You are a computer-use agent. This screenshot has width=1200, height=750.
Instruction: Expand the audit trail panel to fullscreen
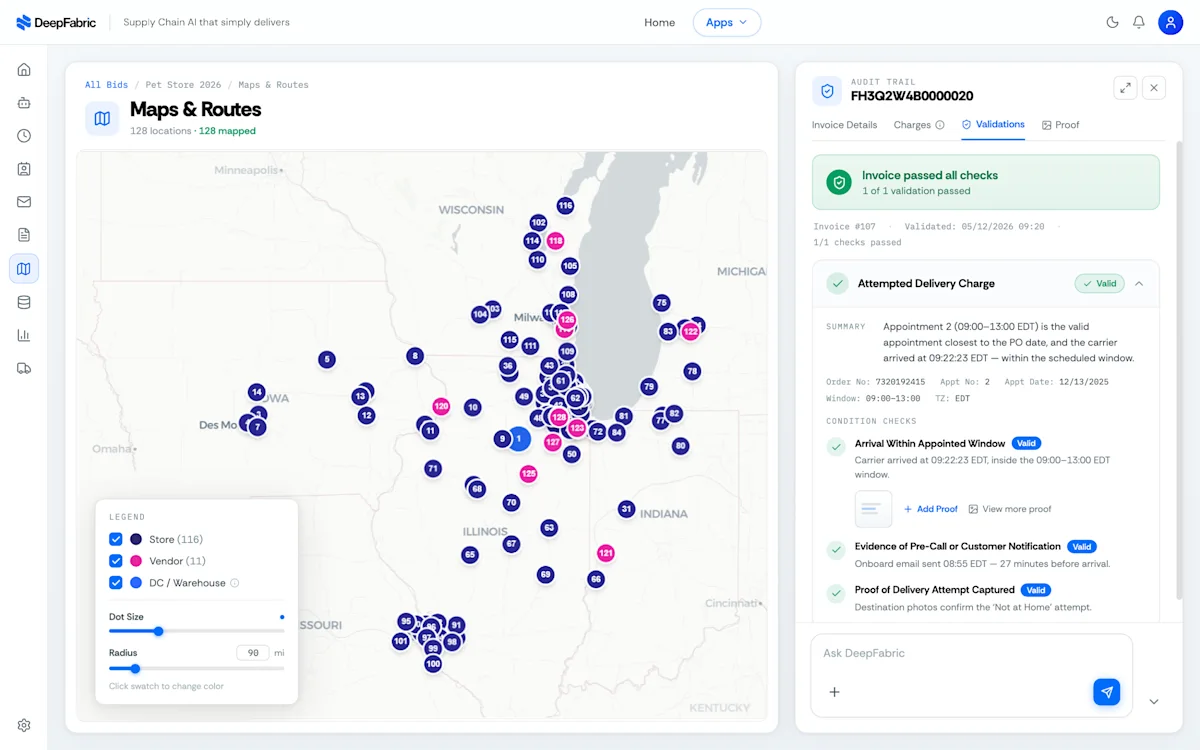pyautogui.click(x=1126, y=88)
